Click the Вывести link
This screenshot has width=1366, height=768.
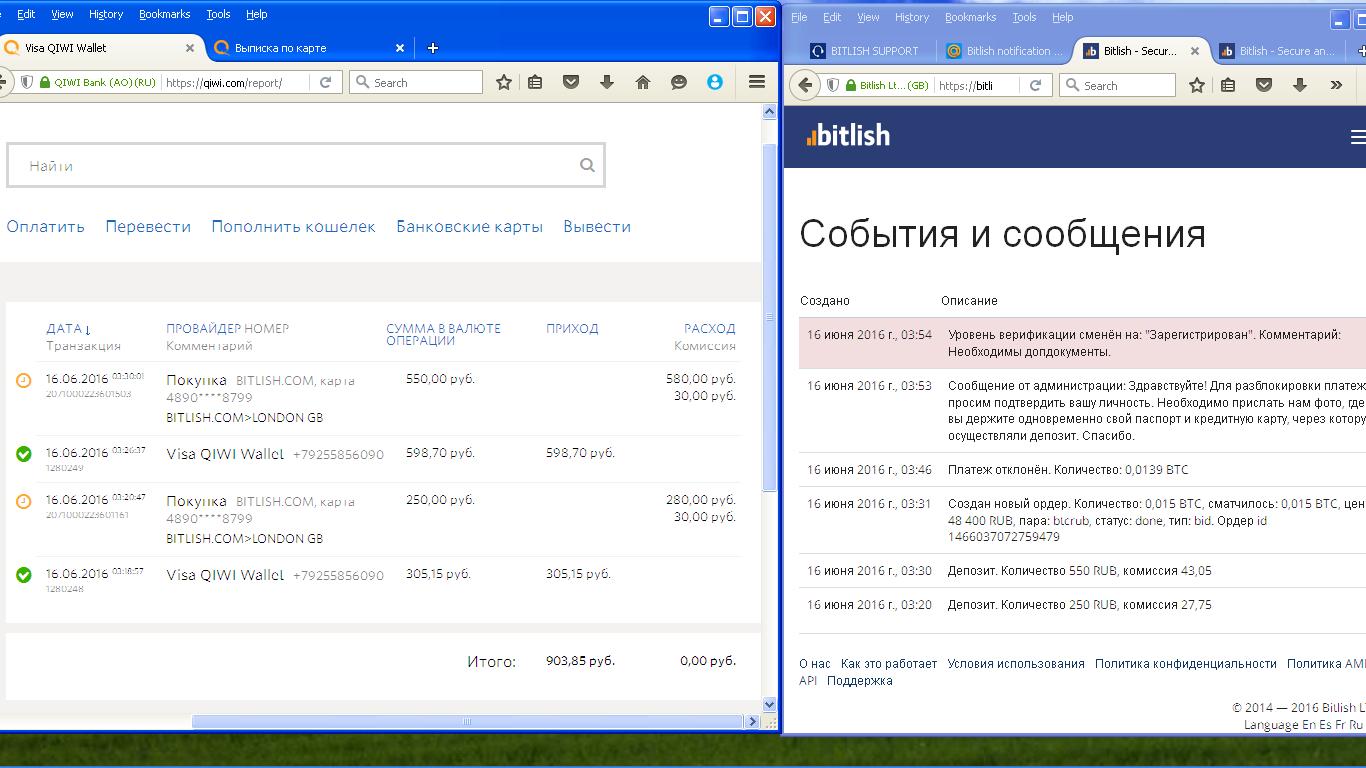click(597, 227)
